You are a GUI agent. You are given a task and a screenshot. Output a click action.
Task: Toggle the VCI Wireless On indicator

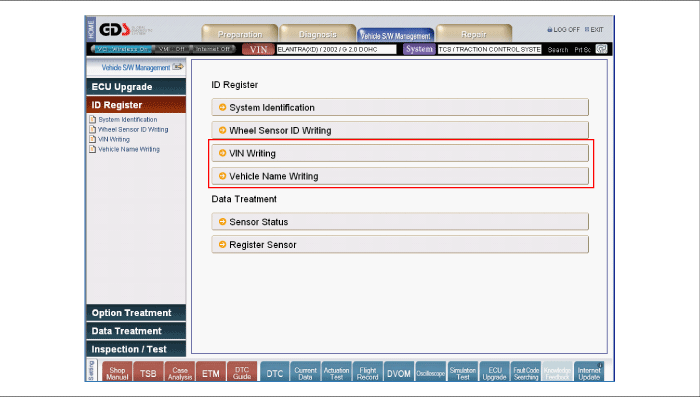[x=122, y=49]
